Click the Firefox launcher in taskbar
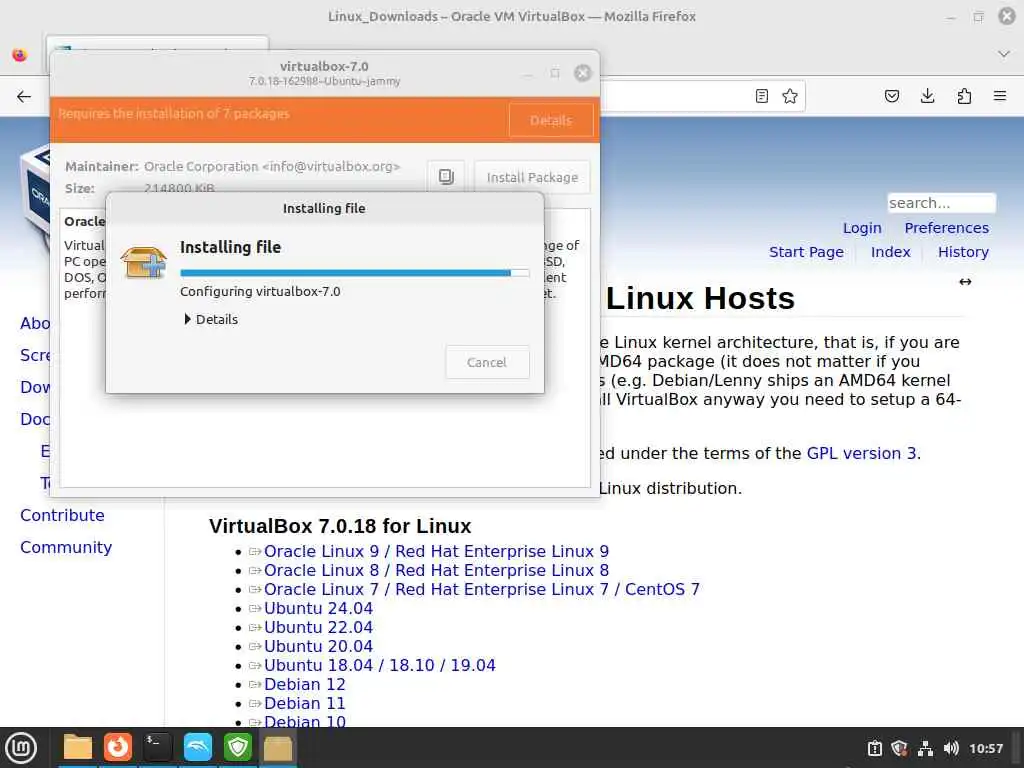Image resolution: width=1024 pixels, height=768 pixels. coord(118,748)
